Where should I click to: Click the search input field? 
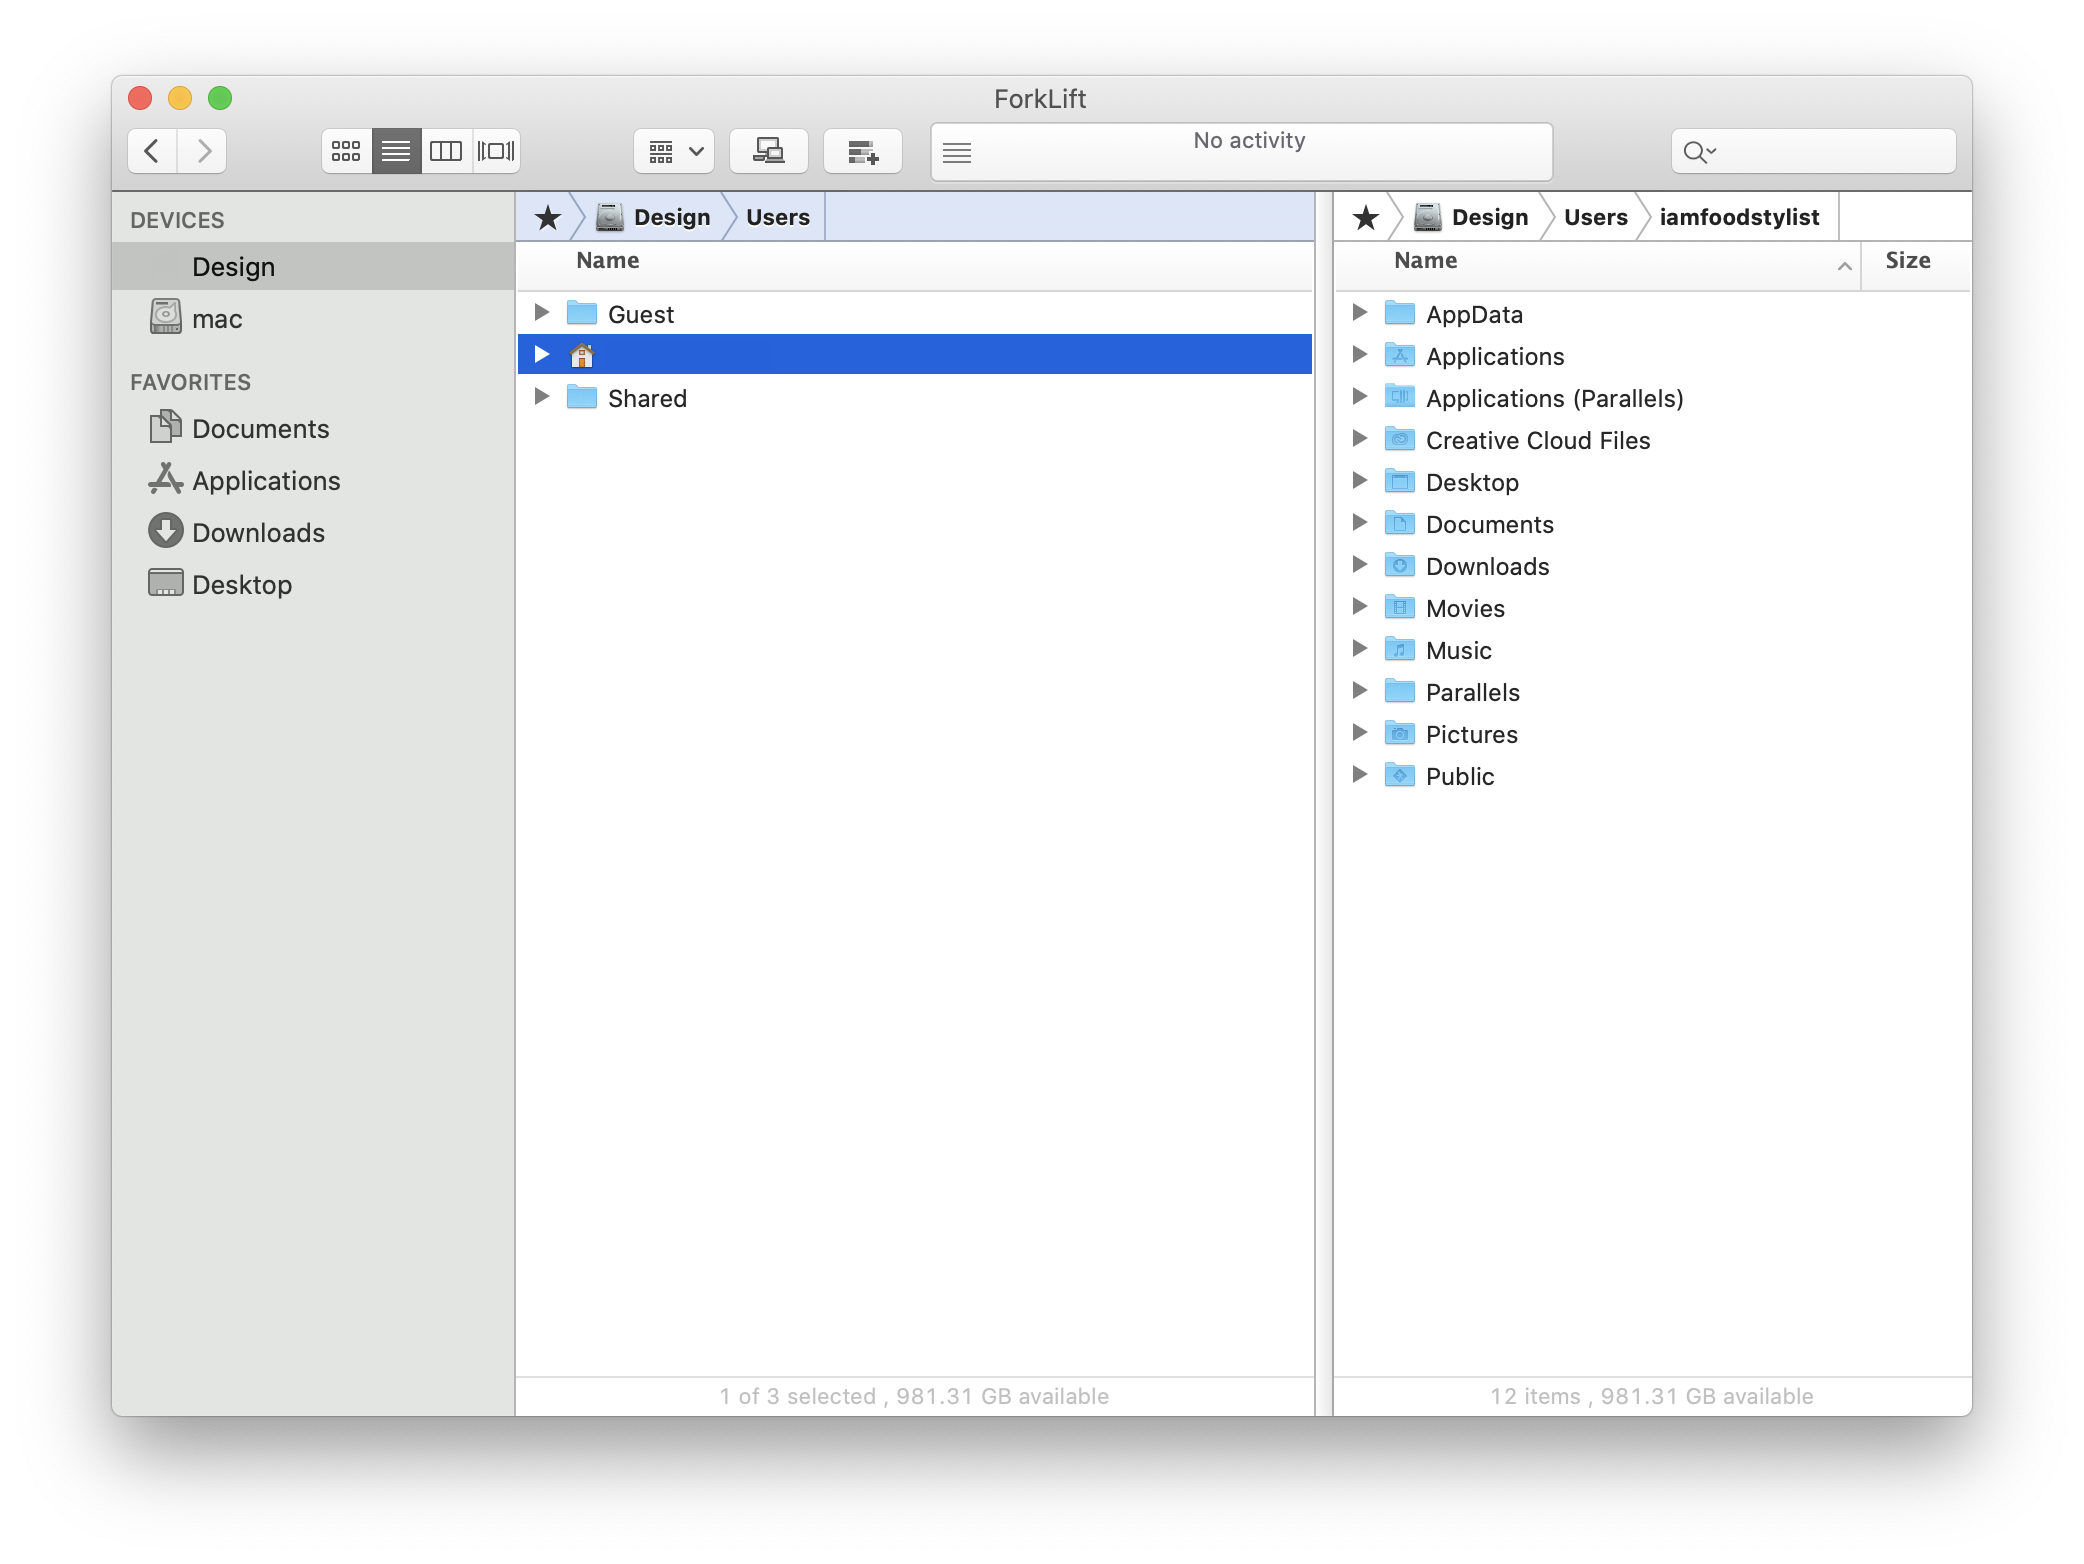point(1830,152)
